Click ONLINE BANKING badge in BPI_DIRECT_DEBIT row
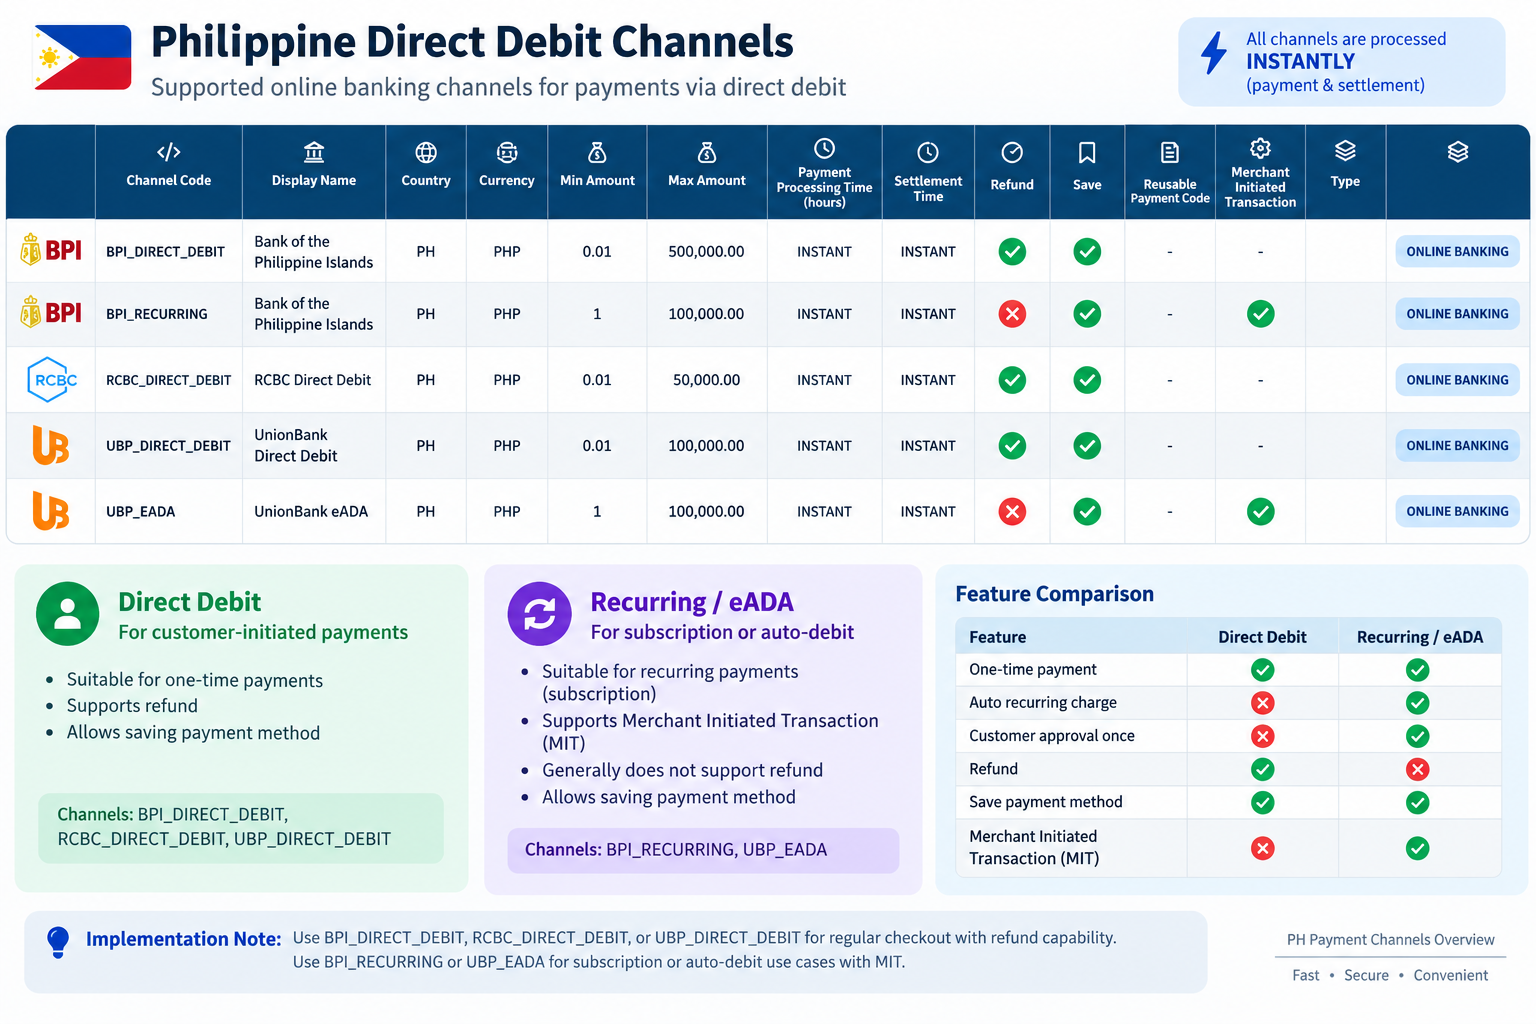The width and height of the screenshot is (1536, 1024). tap(1457, 252)
